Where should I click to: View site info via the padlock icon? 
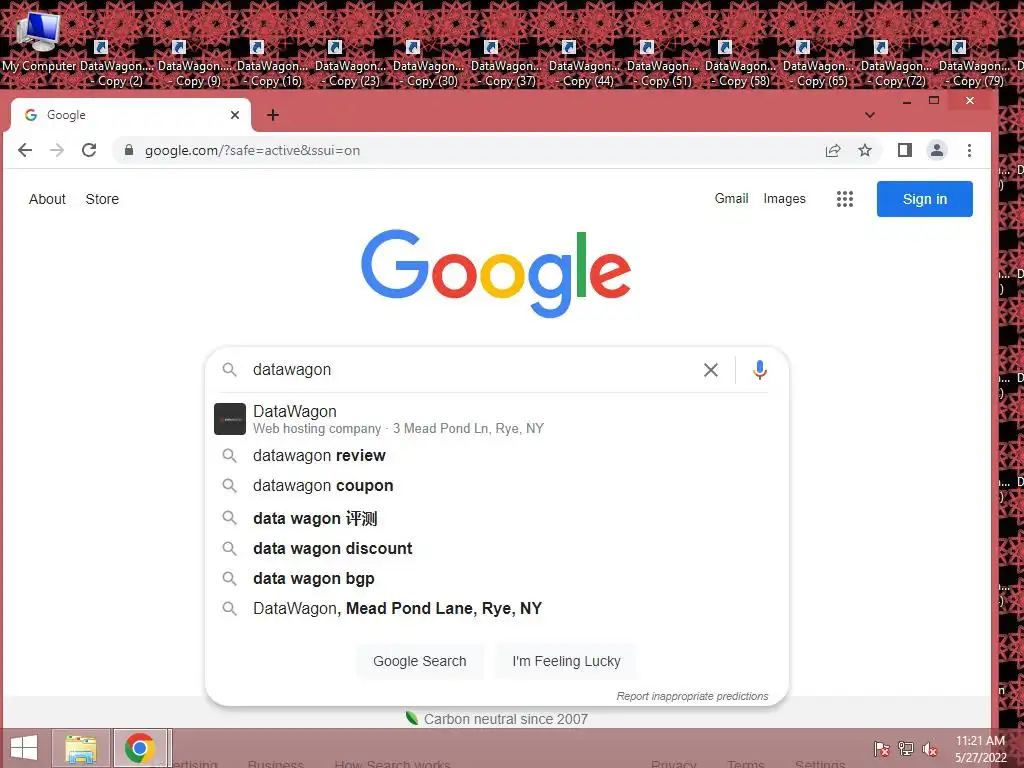(x=129, y=150)
